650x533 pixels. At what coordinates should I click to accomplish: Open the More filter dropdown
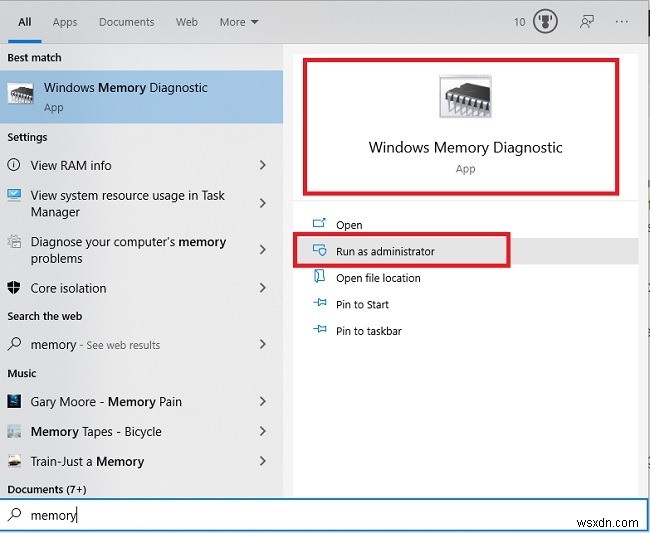pos(239,22)
